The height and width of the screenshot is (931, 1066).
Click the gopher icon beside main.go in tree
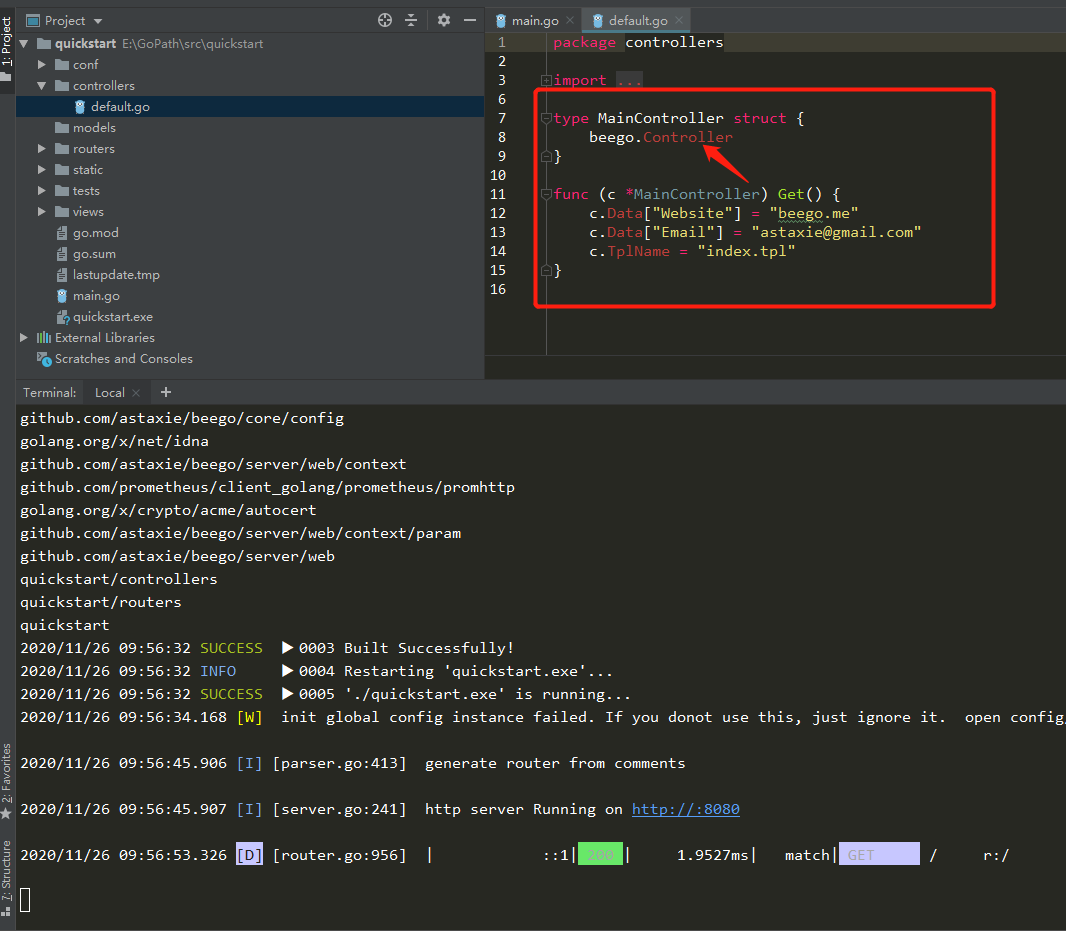[62, 297]
